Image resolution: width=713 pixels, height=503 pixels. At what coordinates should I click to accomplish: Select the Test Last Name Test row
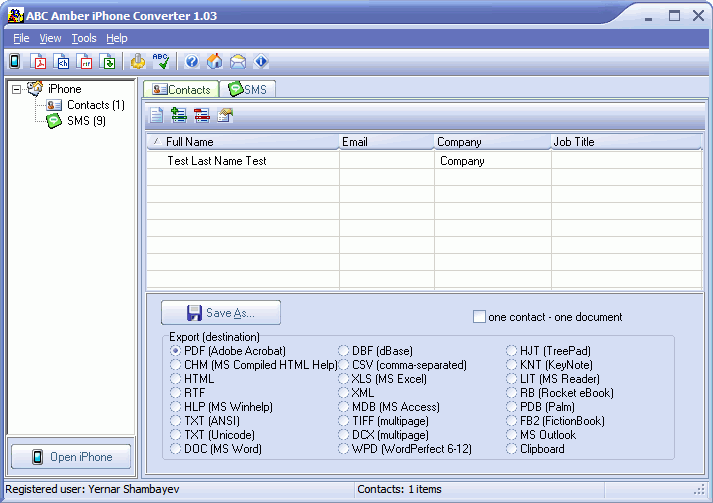[x=424, y=161]
